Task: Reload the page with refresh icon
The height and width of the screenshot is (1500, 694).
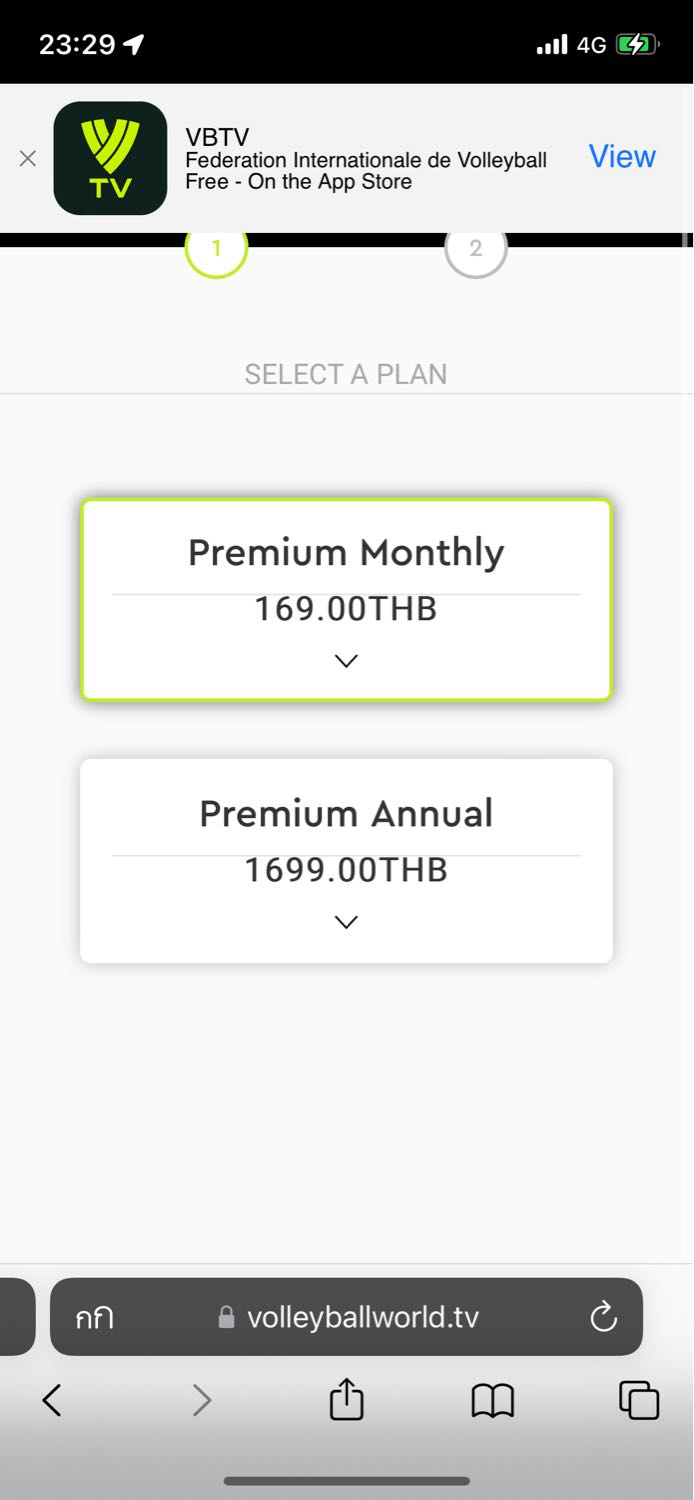Action: pos(603,1317)
